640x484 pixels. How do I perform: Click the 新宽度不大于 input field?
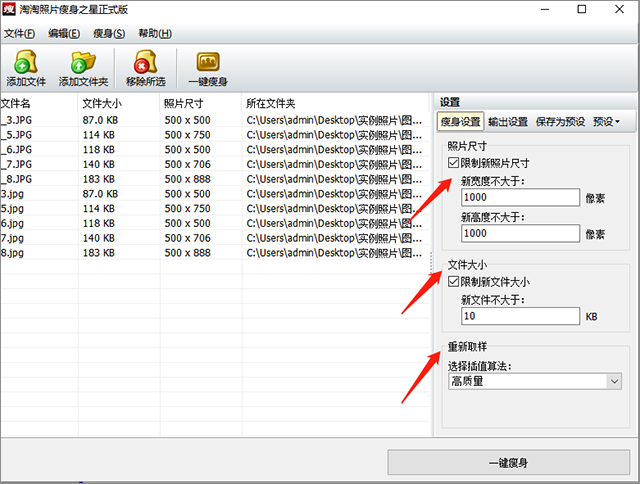click(520, 198)
